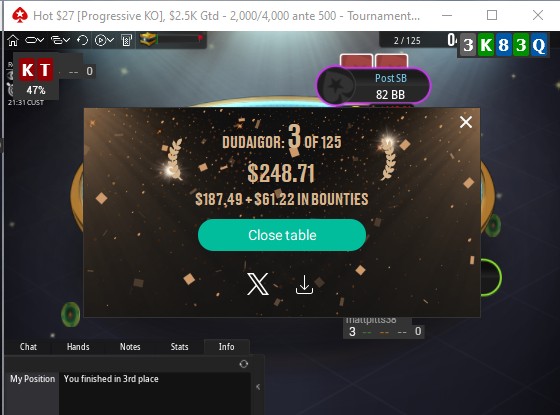
Task: Open the hand replayer play dropdown
Action: [104, 40]
